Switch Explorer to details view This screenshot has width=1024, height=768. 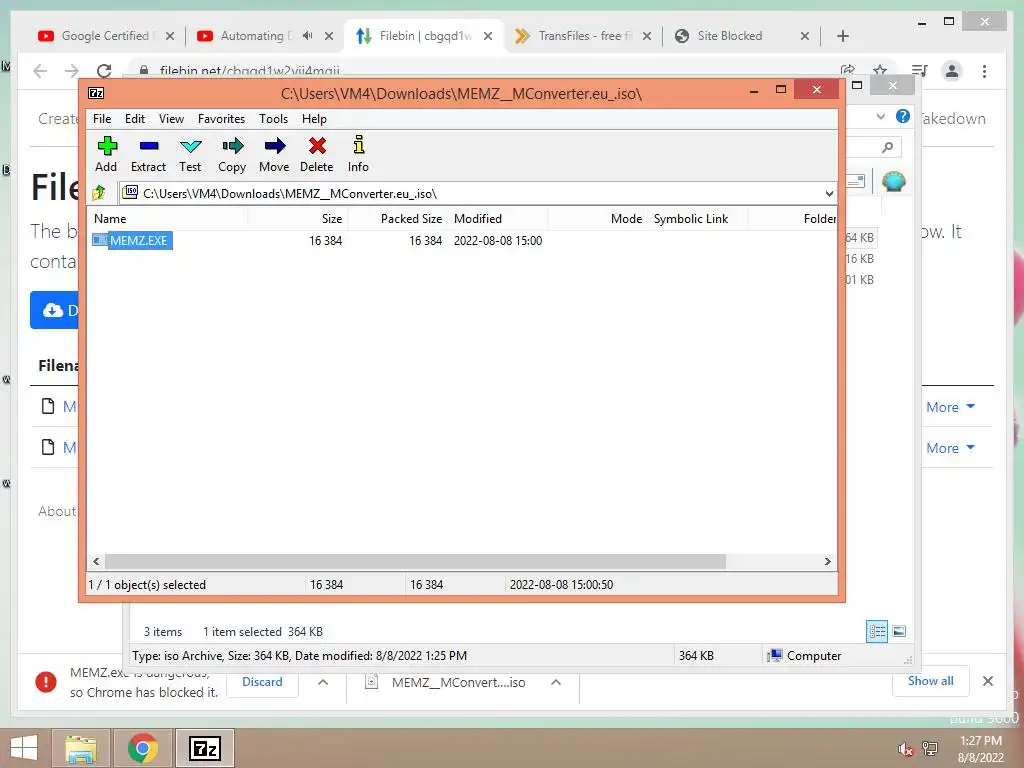pyautogui.click(x=876, y=631)
